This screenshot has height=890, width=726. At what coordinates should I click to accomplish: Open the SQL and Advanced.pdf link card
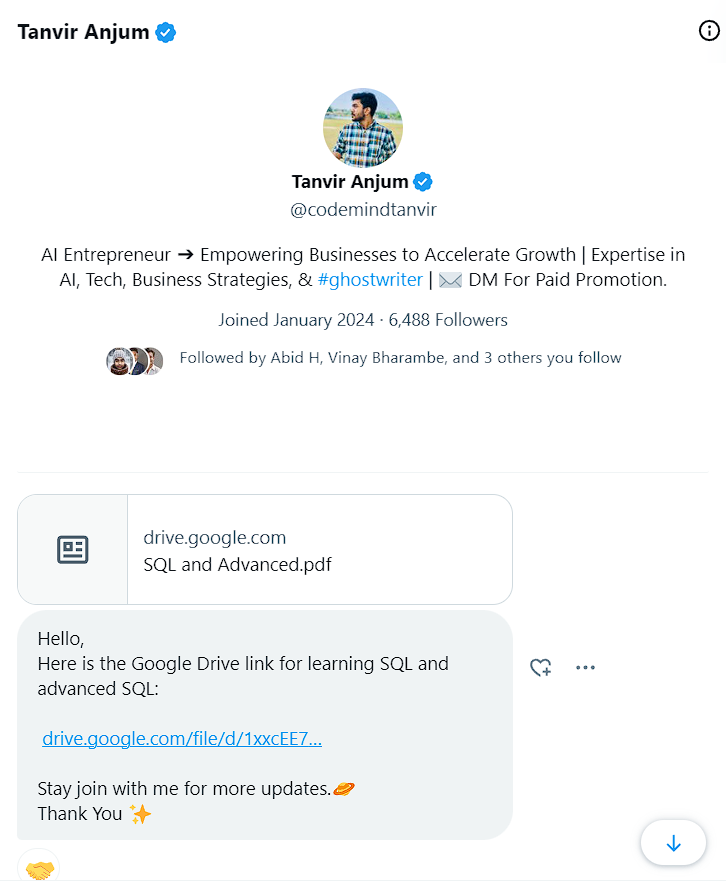pos(264,549)
